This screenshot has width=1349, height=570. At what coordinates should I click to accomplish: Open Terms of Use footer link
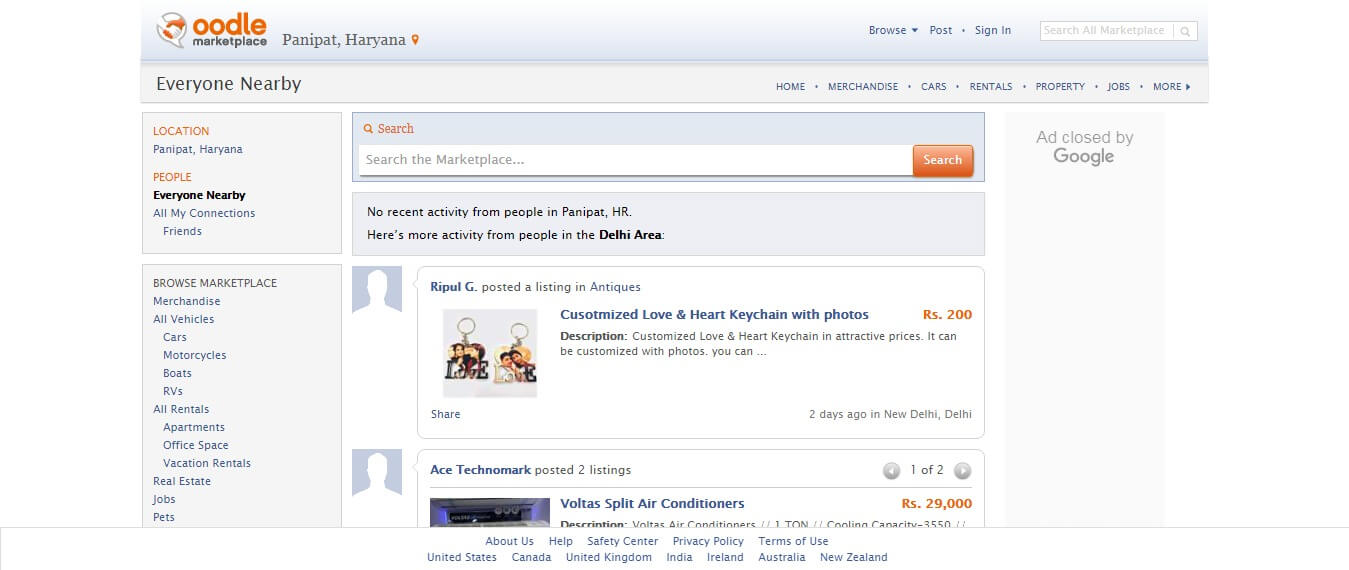[794, 541]
